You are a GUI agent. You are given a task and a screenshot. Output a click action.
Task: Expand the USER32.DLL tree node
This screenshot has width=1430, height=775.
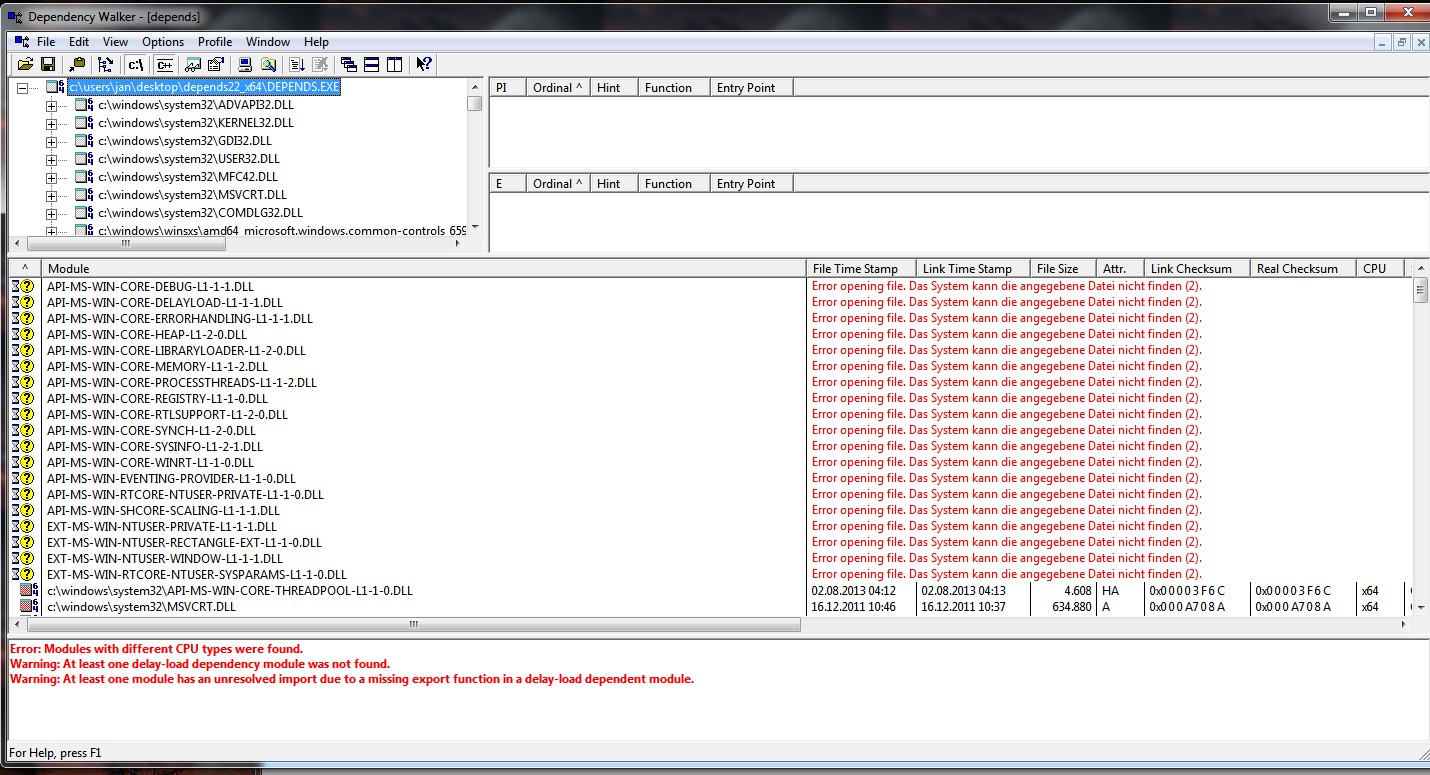coord(52,160)
